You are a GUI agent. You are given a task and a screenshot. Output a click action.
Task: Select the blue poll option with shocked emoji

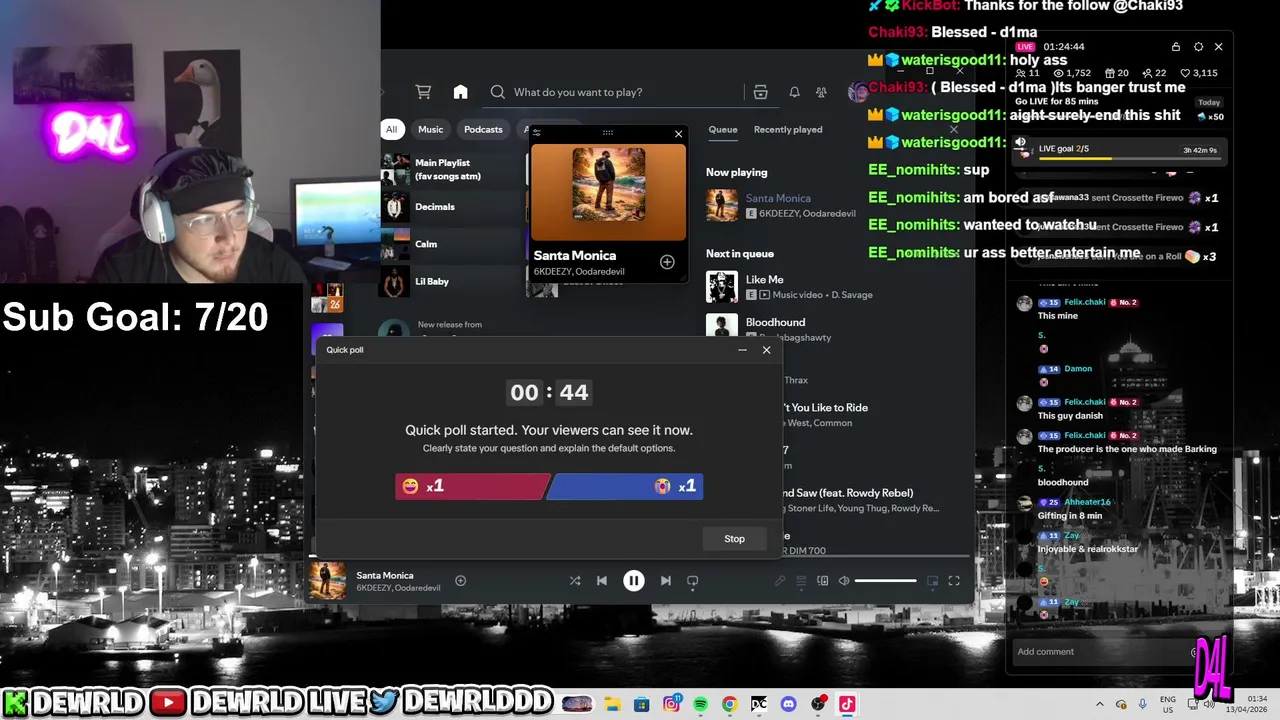626,486
